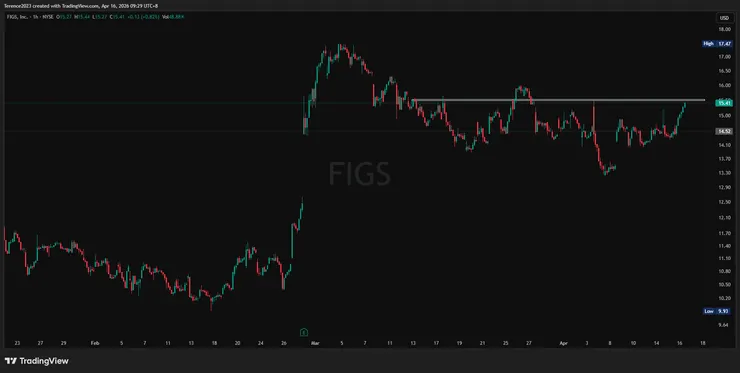The image size is (740, 373).
Task: Click the 'FIGS, Inc.' symbol title
Action: tap(18, 17)
